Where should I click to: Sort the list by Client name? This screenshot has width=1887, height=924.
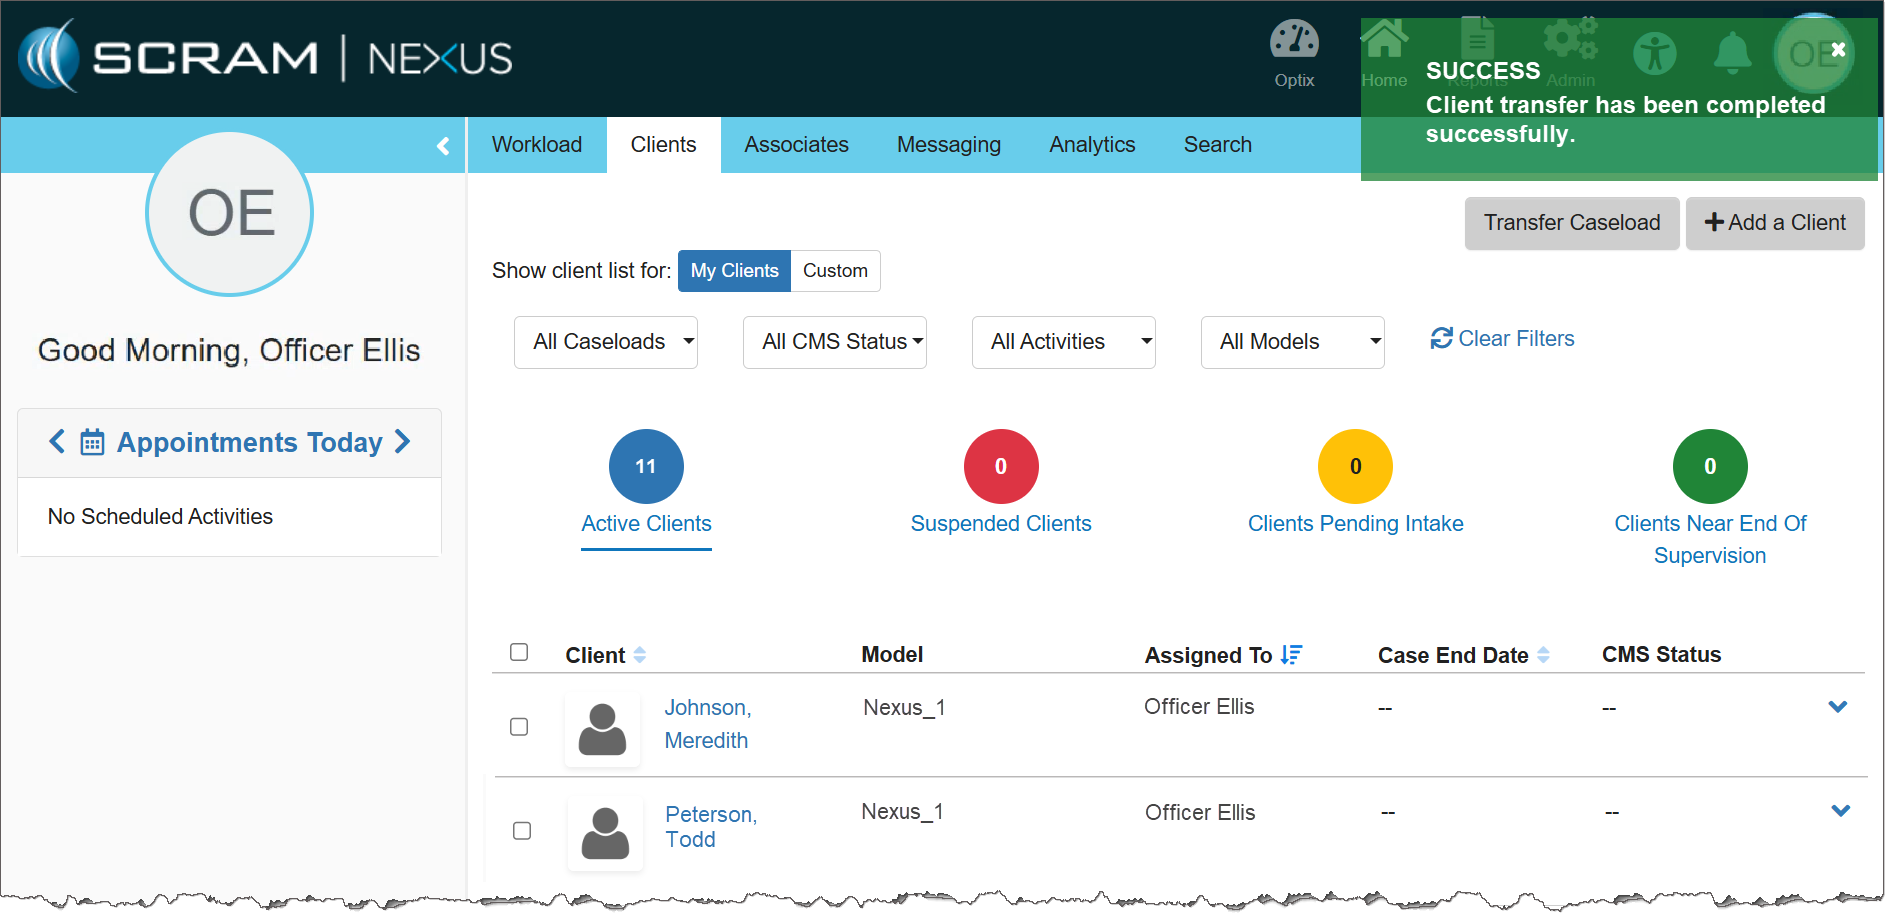coord(640,655)
